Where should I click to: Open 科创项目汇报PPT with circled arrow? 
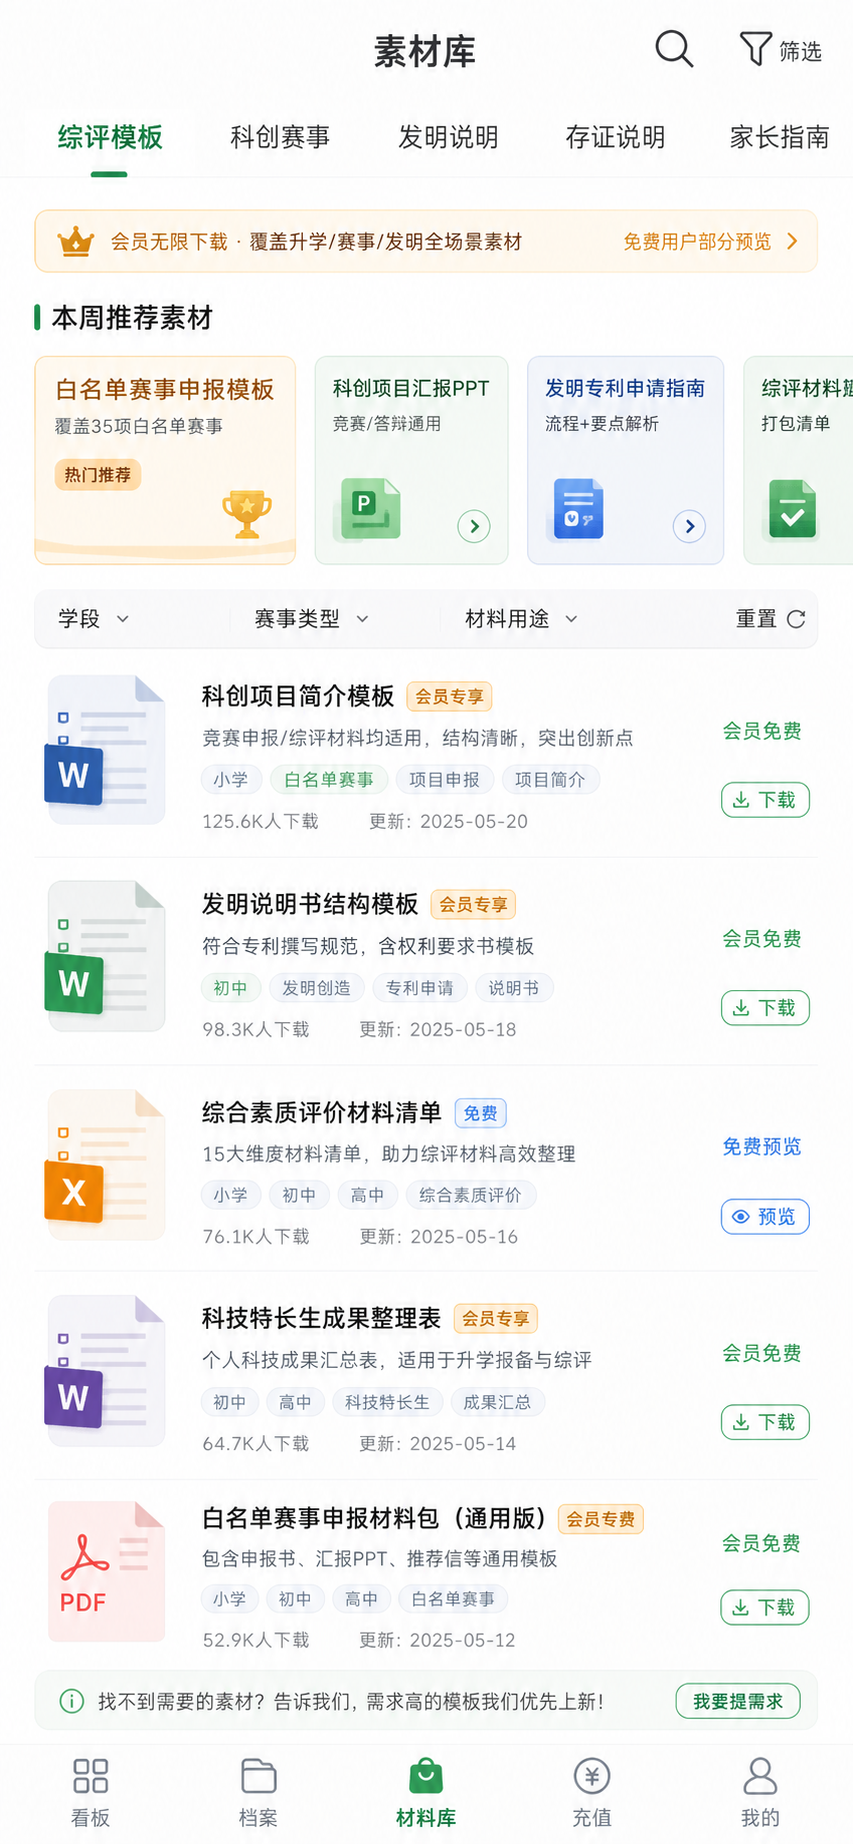click(474, 526)
